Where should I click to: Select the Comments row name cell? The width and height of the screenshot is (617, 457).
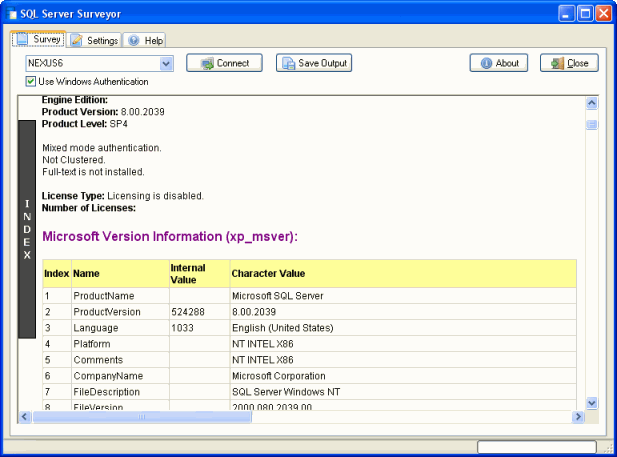pos(120,360)
